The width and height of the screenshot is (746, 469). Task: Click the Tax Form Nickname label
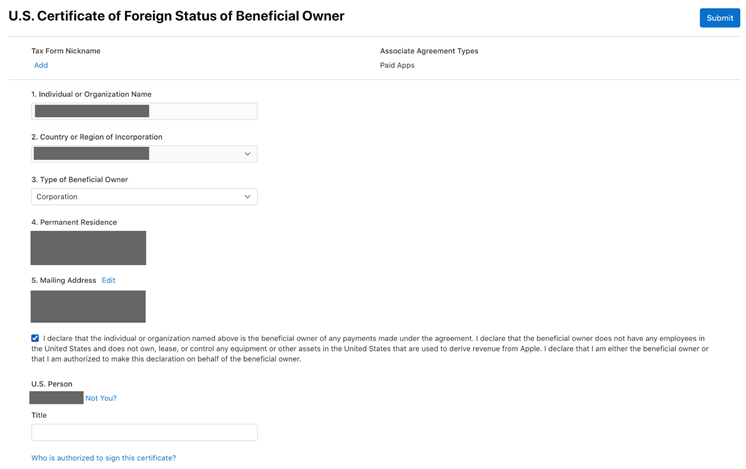[66, 51]
